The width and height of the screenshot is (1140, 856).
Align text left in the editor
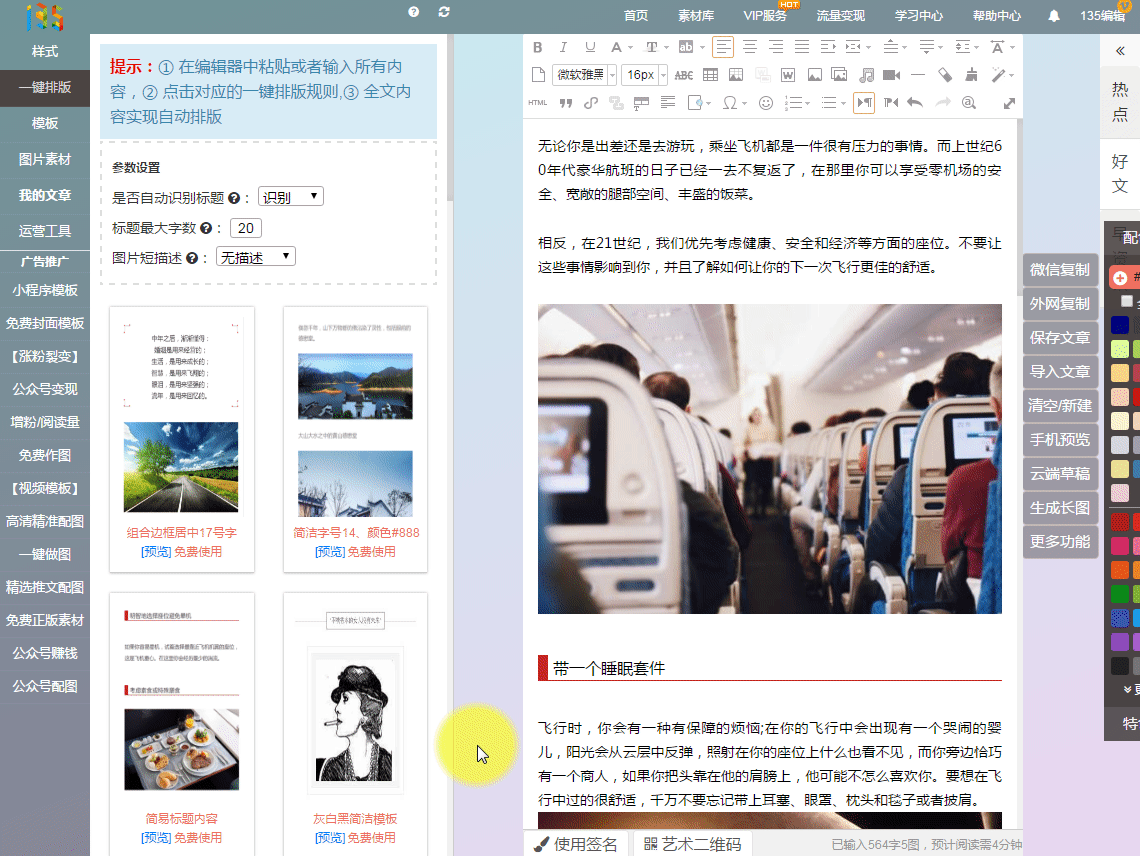[x=723, y=47]
